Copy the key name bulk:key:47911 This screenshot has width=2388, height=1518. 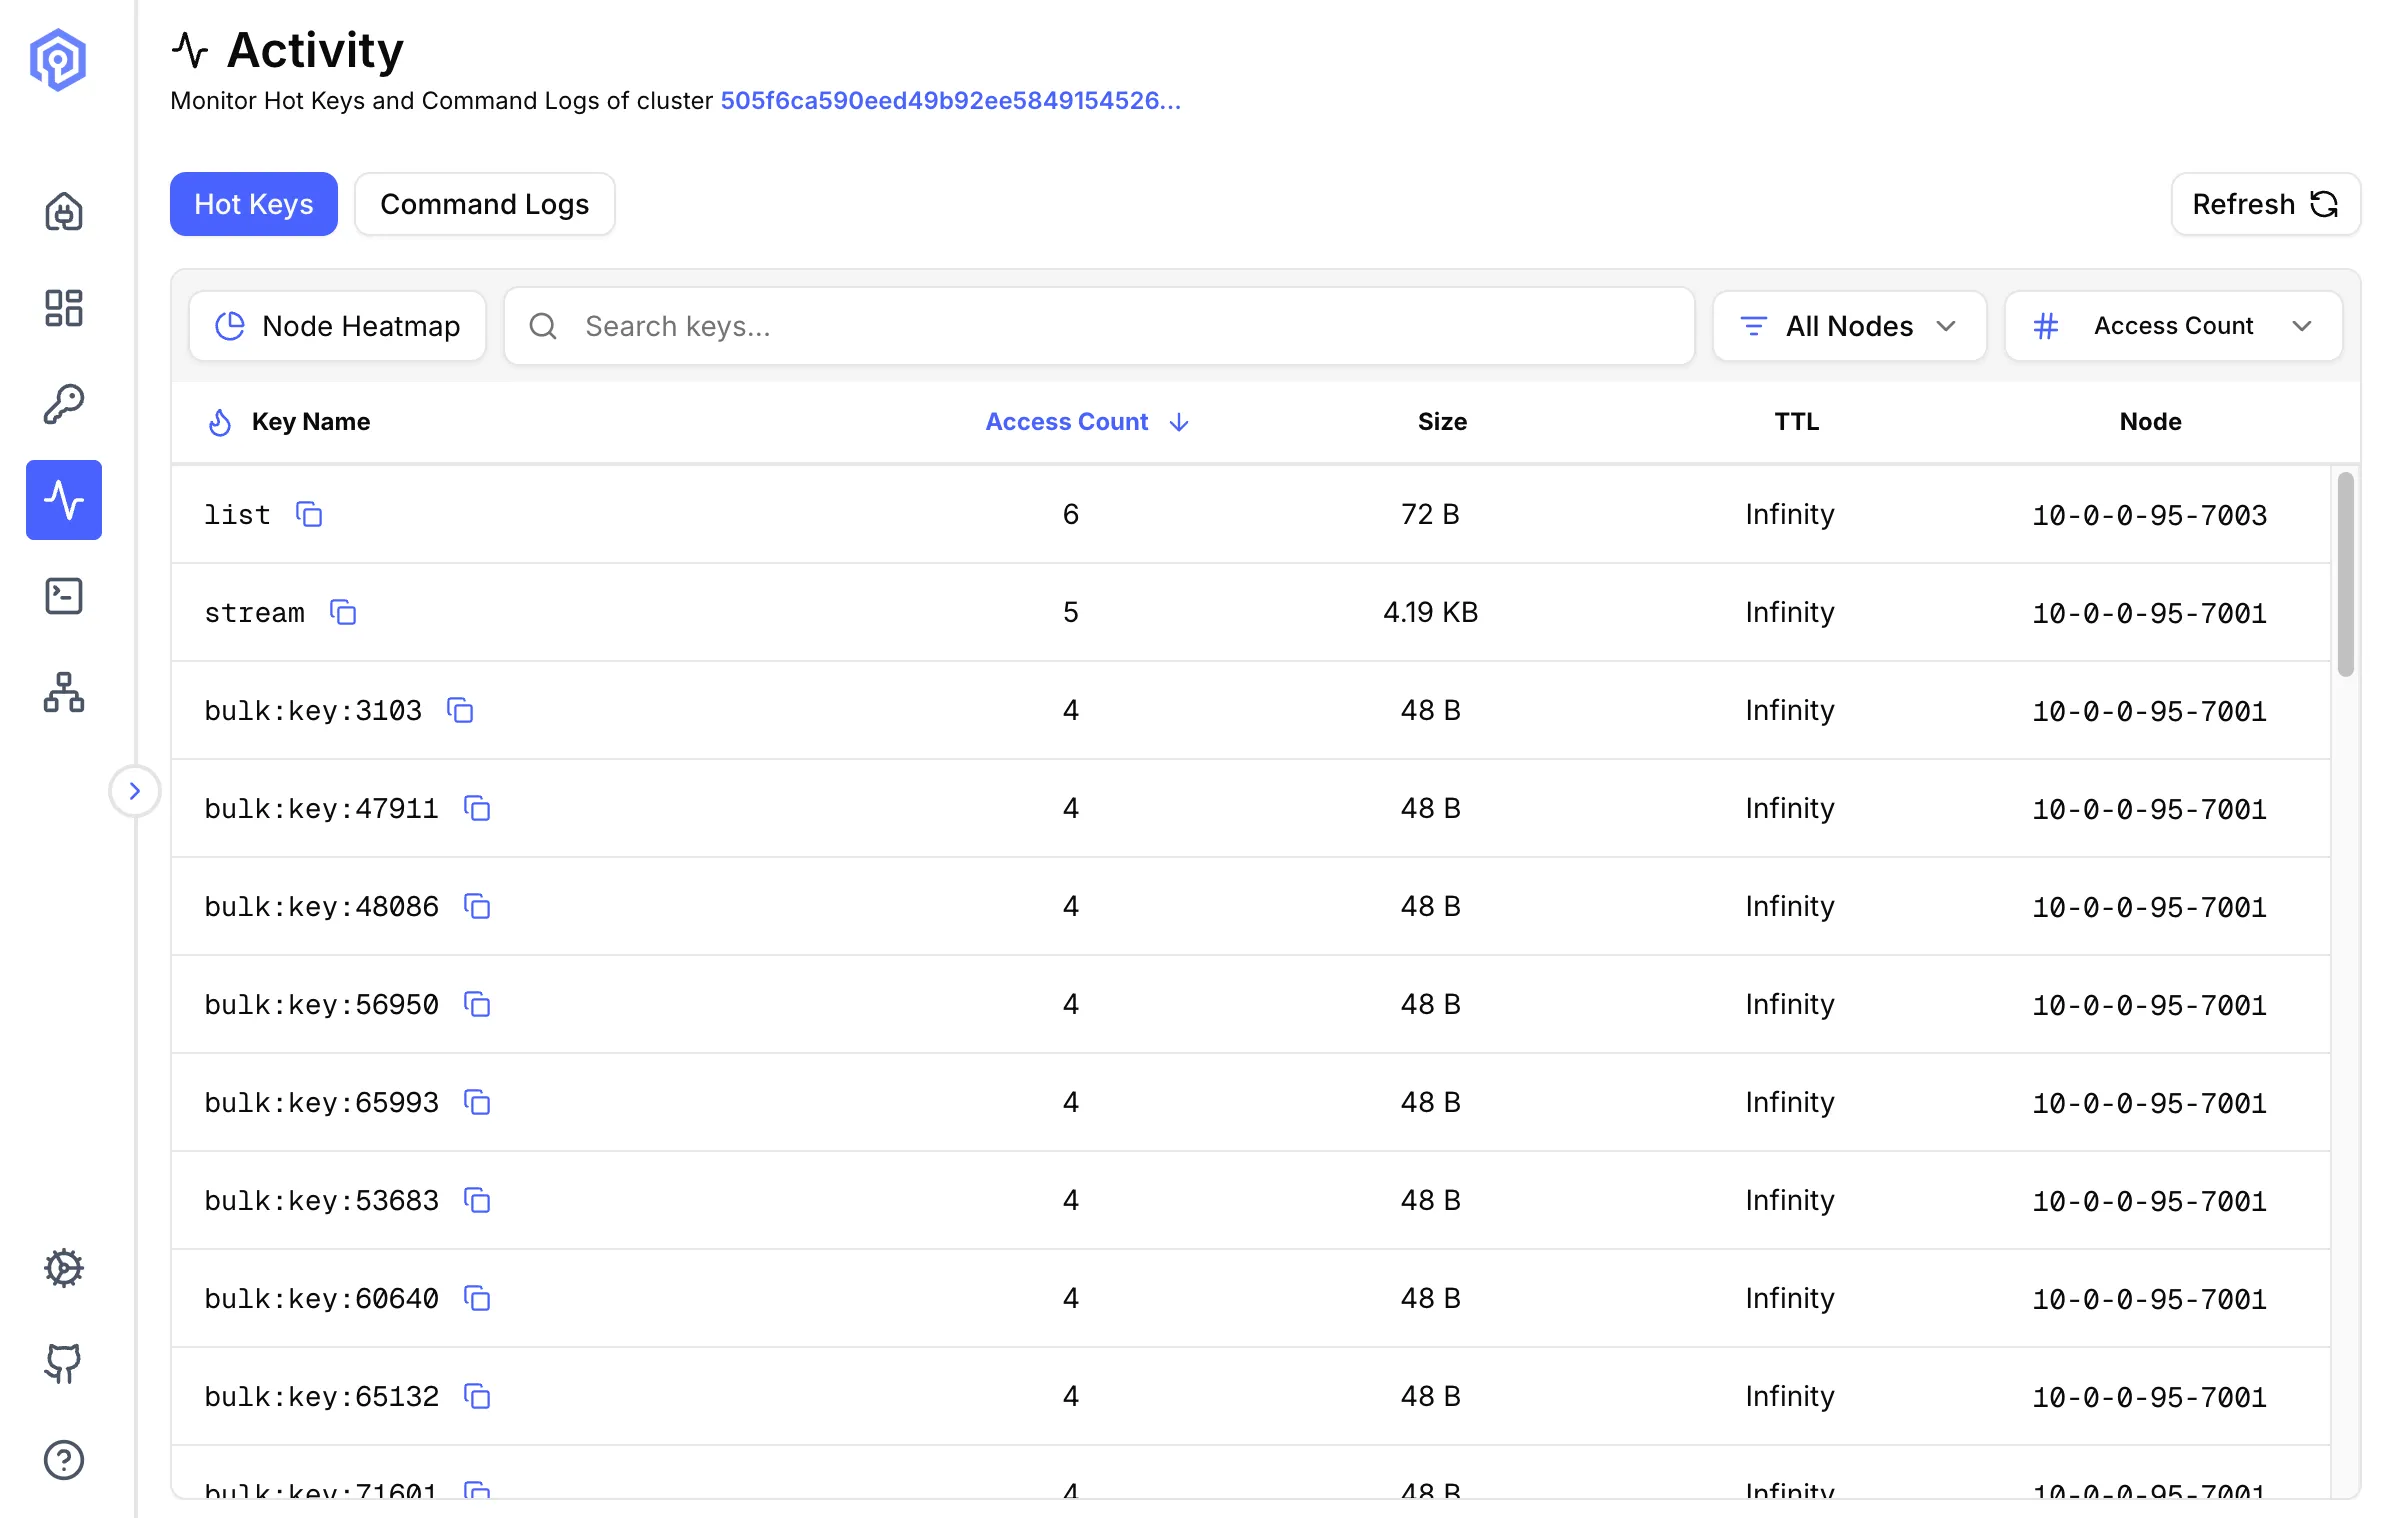[x=477, y=808]
